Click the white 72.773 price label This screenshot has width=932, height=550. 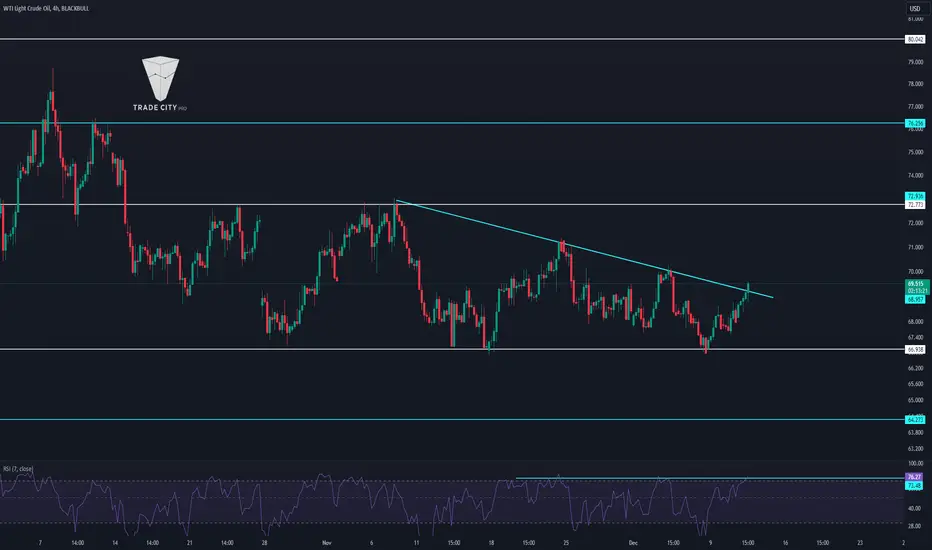pyautogui.click(x=915, y=205)
